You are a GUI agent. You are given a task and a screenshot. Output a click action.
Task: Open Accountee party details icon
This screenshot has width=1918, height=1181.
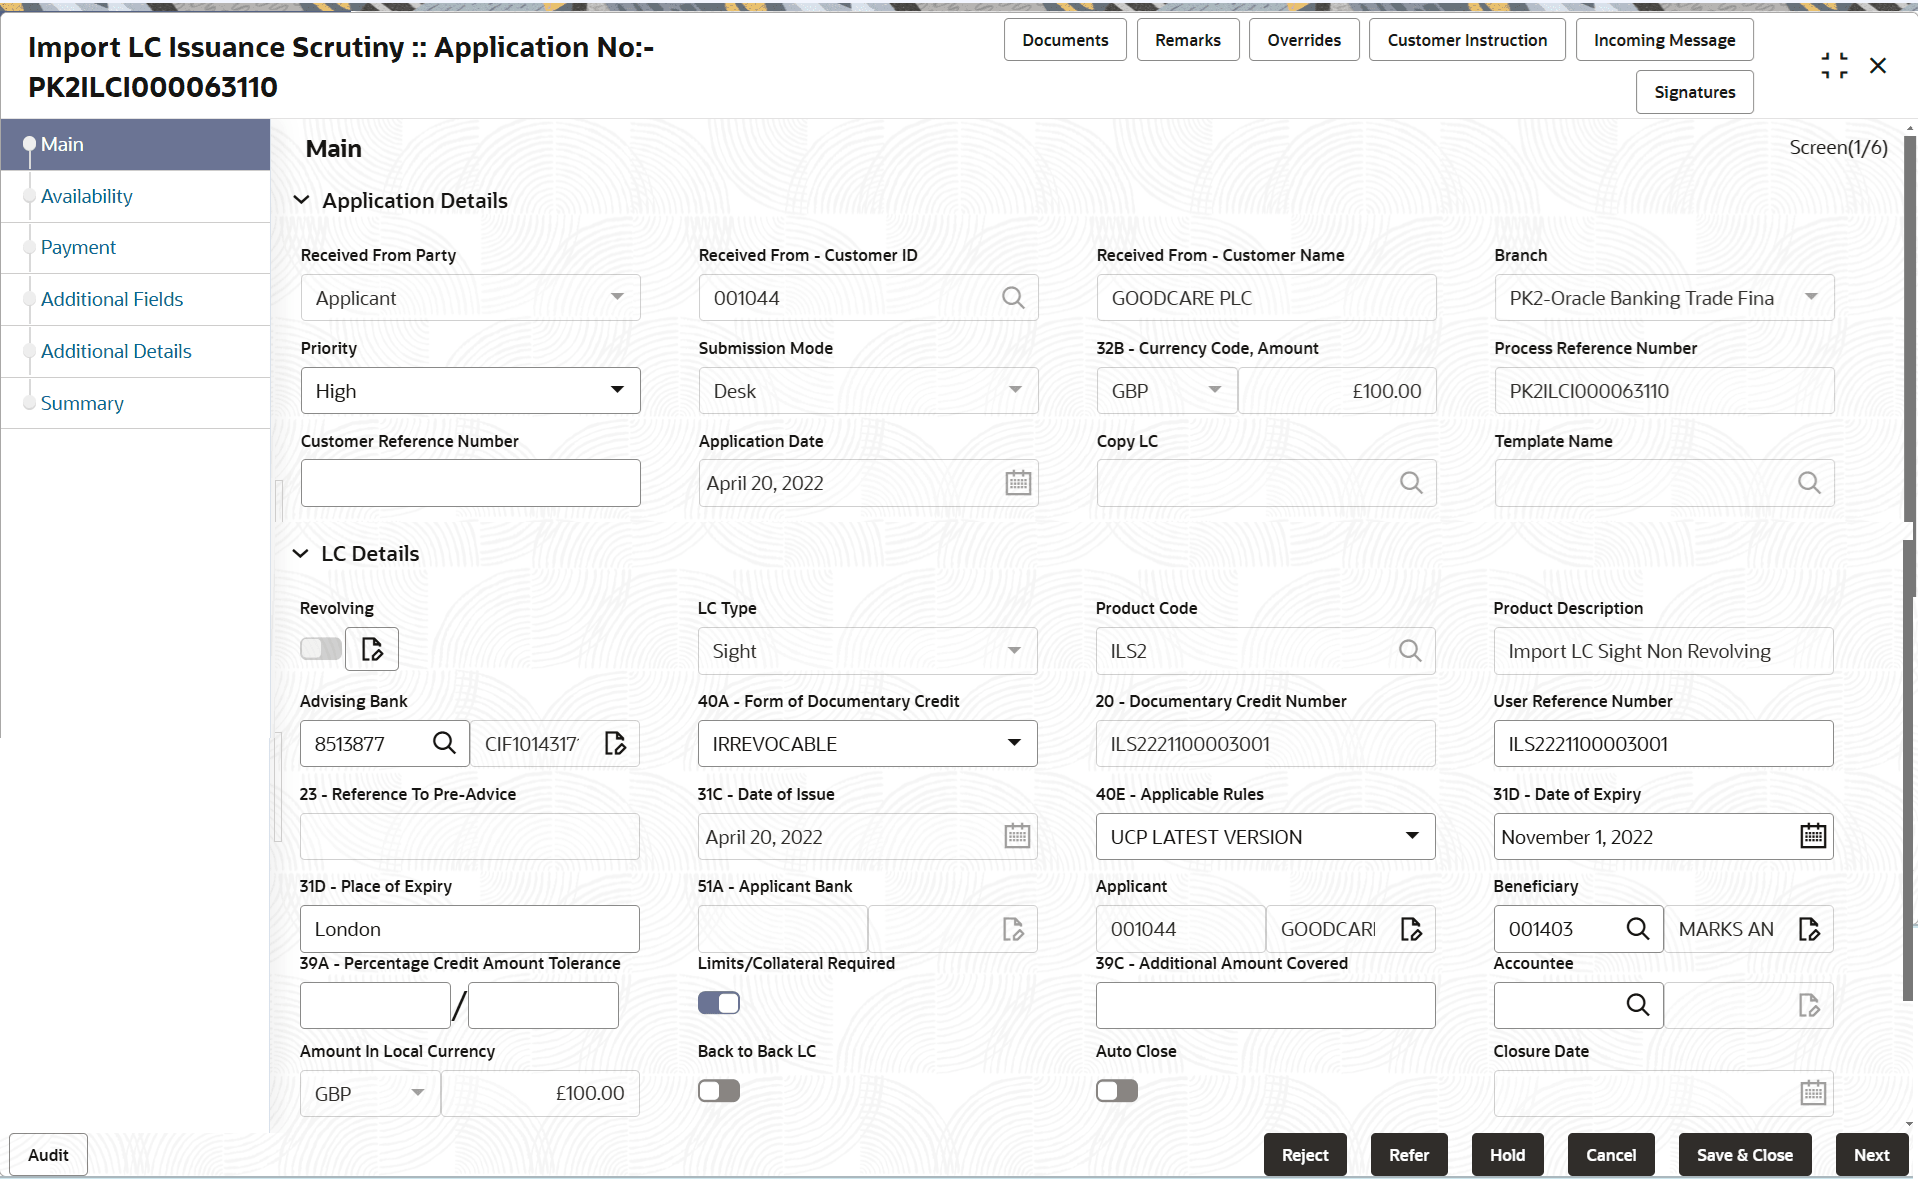(x=1808, y=1005)
